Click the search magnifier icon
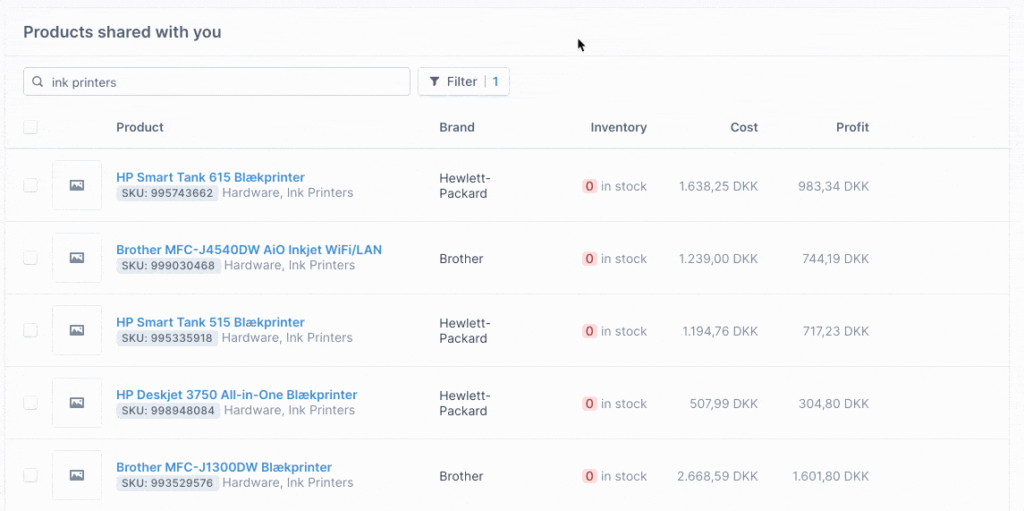Viewport: 1024px width, 511px height. point(38,82)
